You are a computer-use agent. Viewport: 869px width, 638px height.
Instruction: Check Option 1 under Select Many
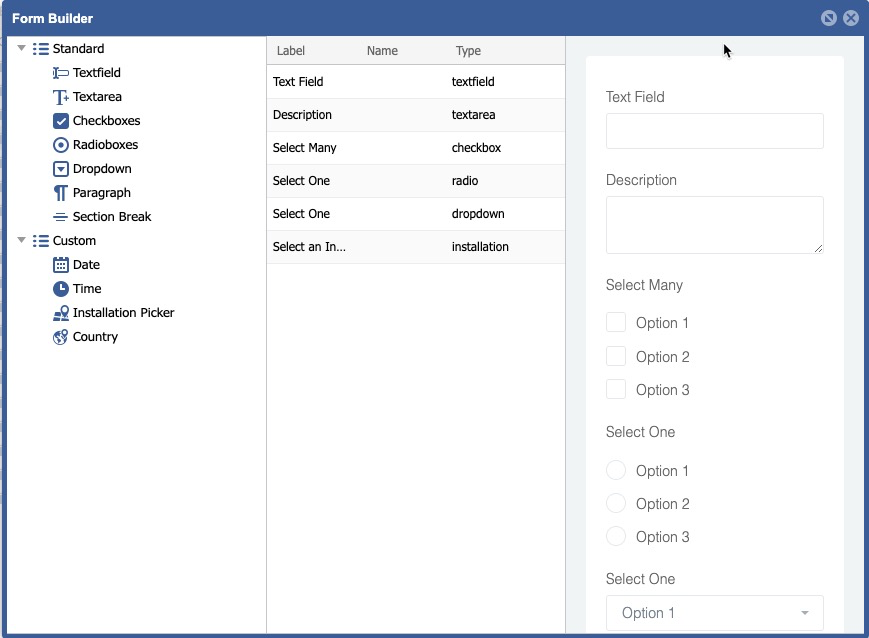616,322
